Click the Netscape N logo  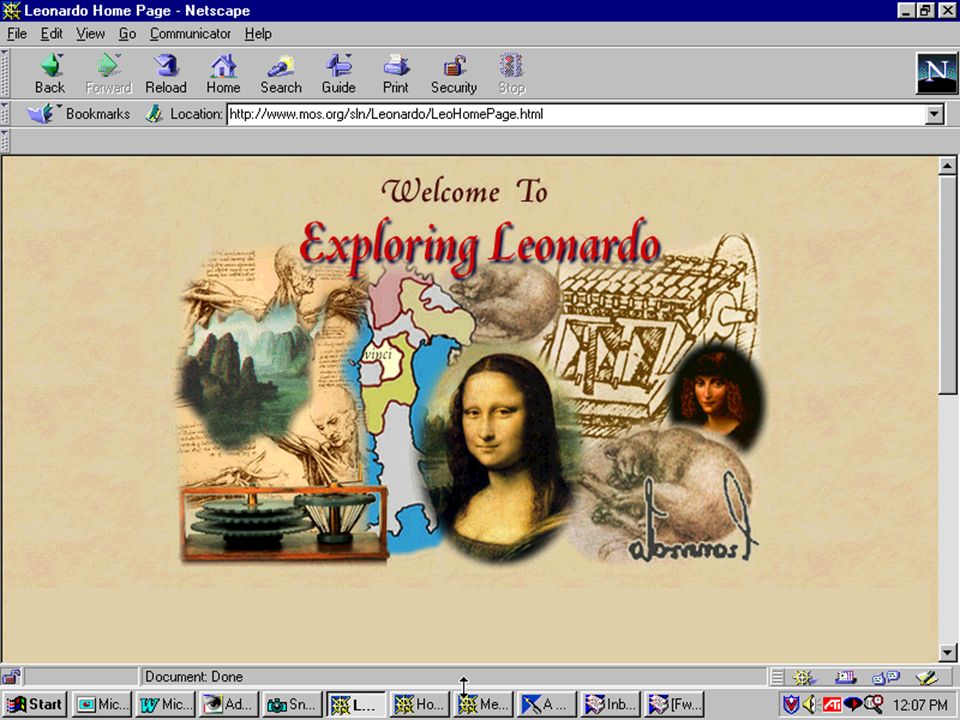point(936,73)
